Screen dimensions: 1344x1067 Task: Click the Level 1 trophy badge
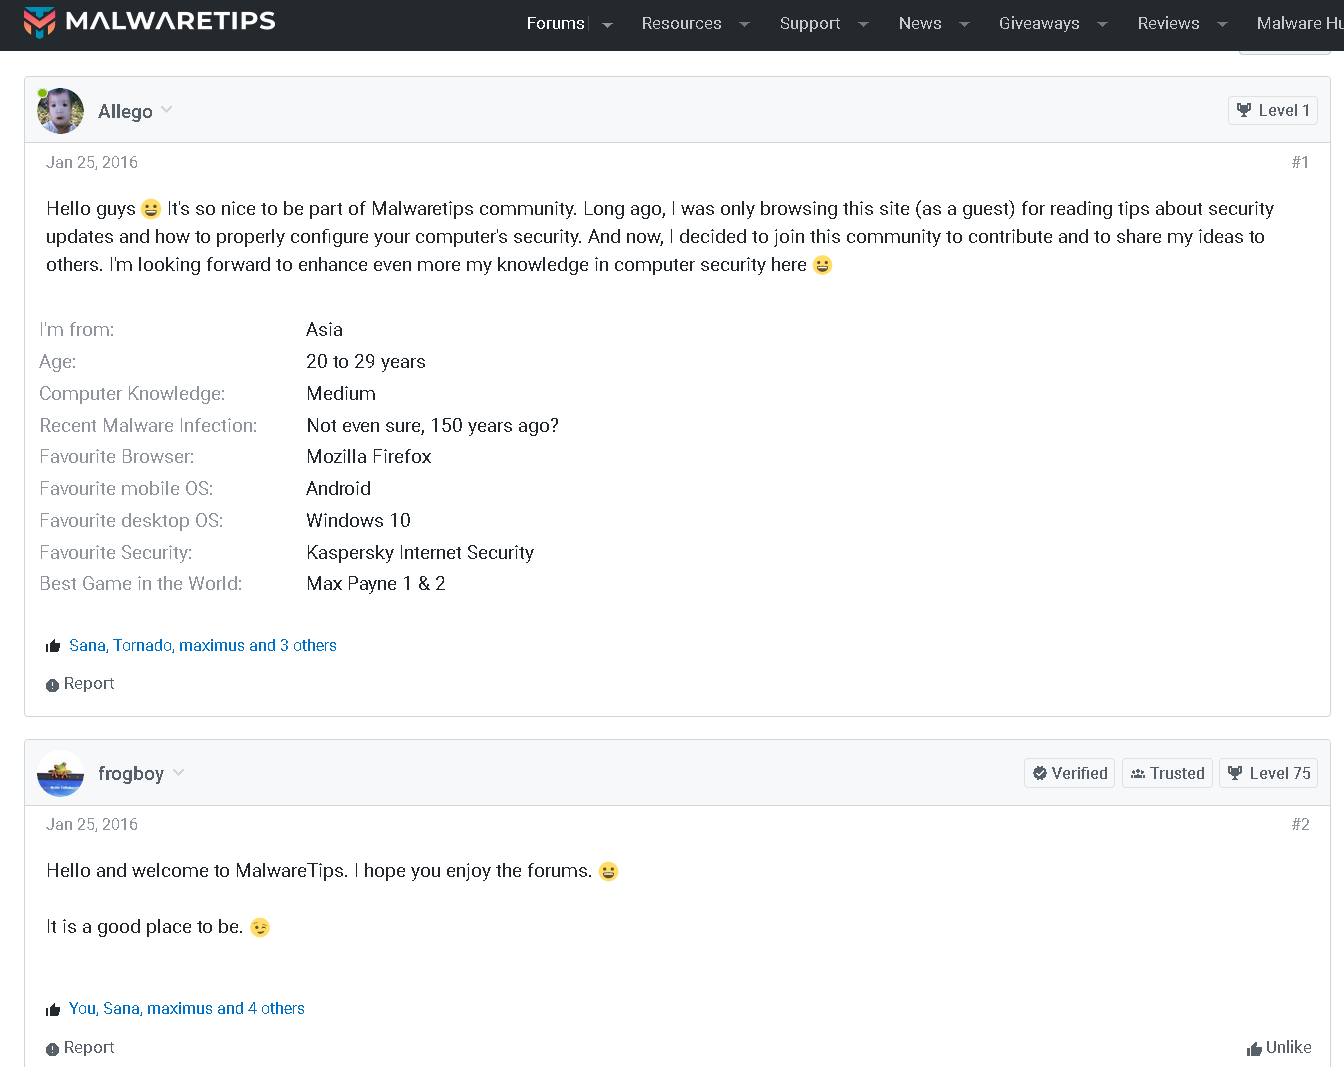click(x=1272, y=110)
